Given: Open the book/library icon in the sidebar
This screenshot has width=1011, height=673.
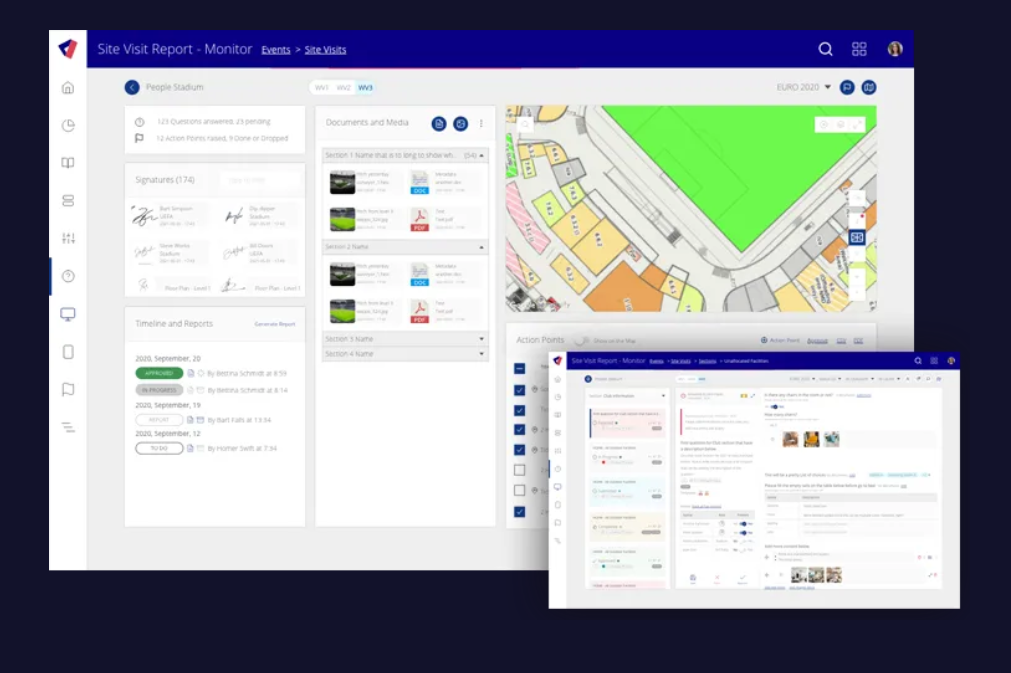Looking at the screenshot, I should coord(66,163).
